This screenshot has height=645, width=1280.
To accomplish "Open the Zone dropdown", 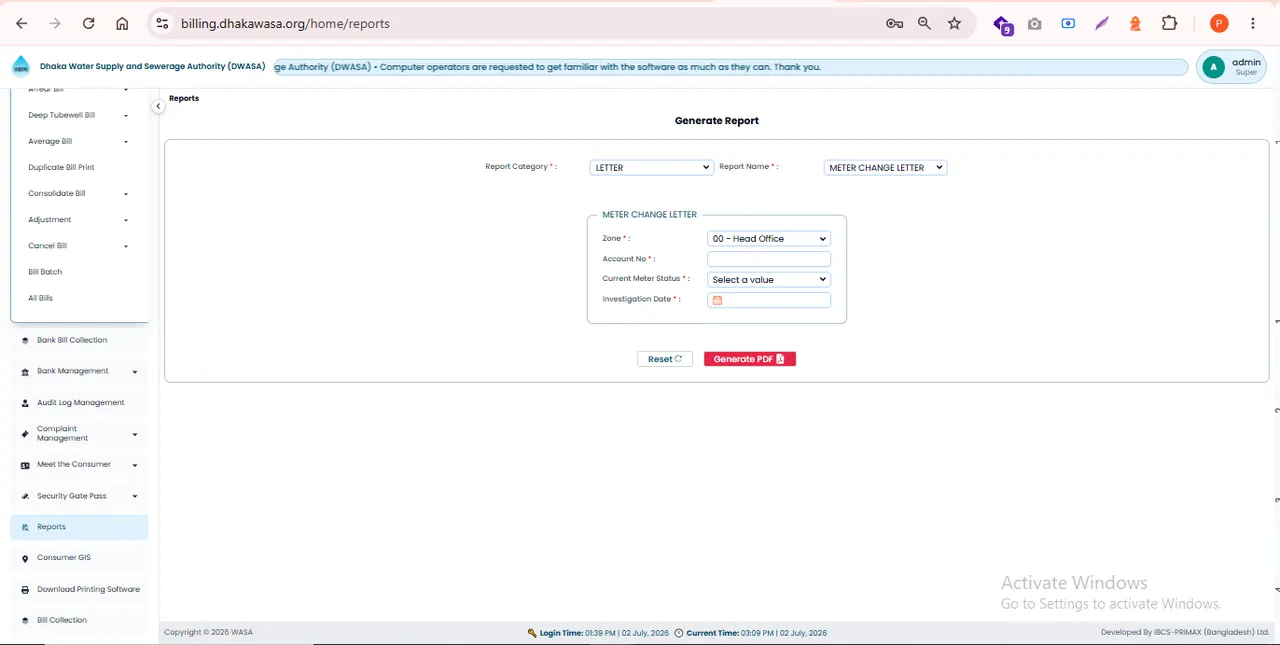I will pyautogui.click(x=769, y=239).
